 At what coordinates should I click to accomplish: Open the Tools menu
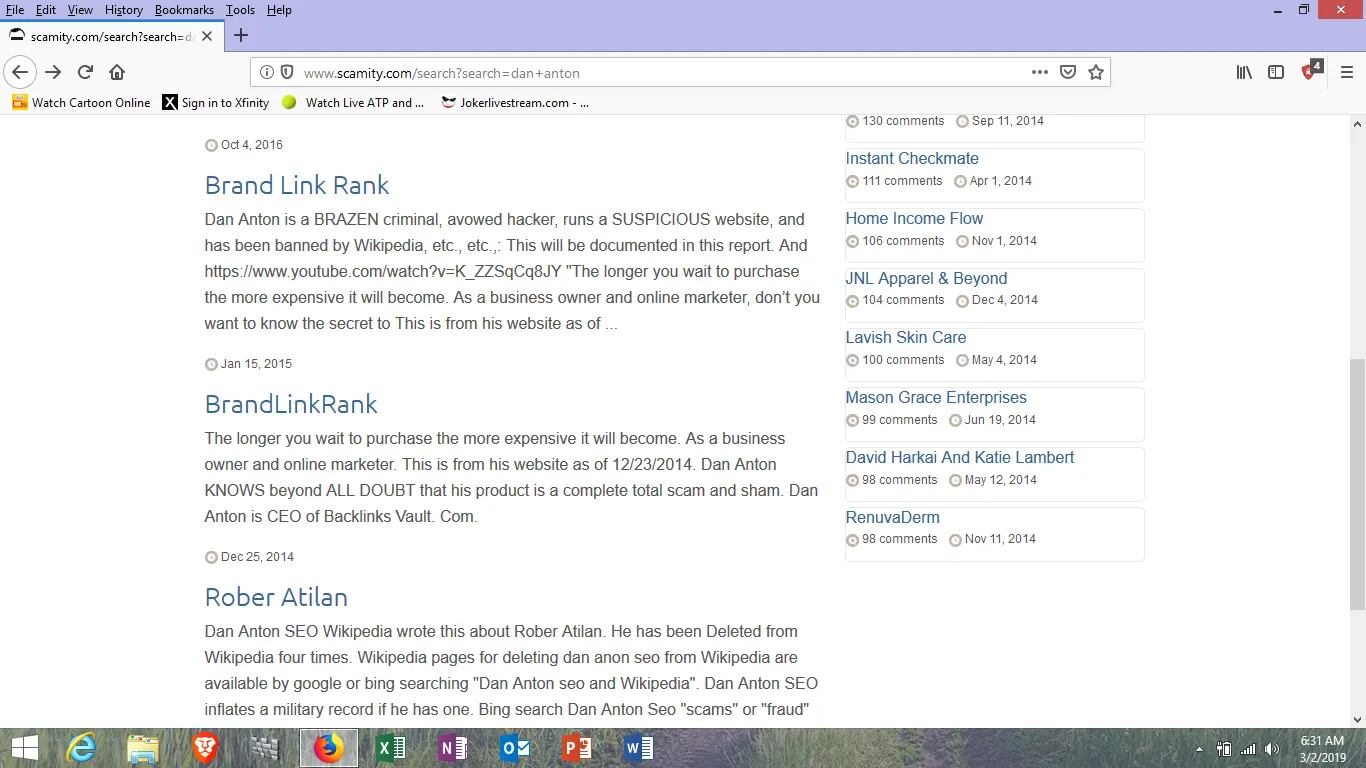pos(240,10)
